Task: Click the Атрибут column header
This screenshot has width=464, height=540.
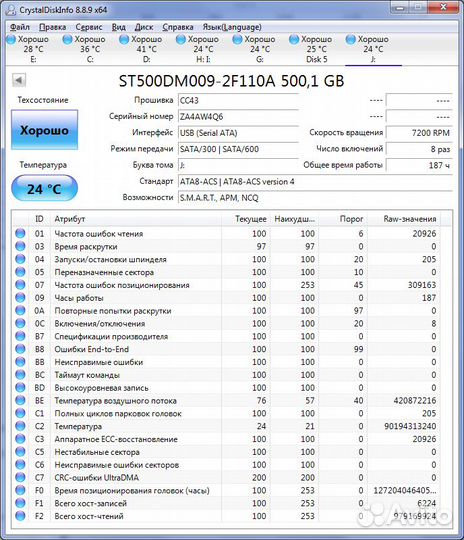Action: coord(136,219)
